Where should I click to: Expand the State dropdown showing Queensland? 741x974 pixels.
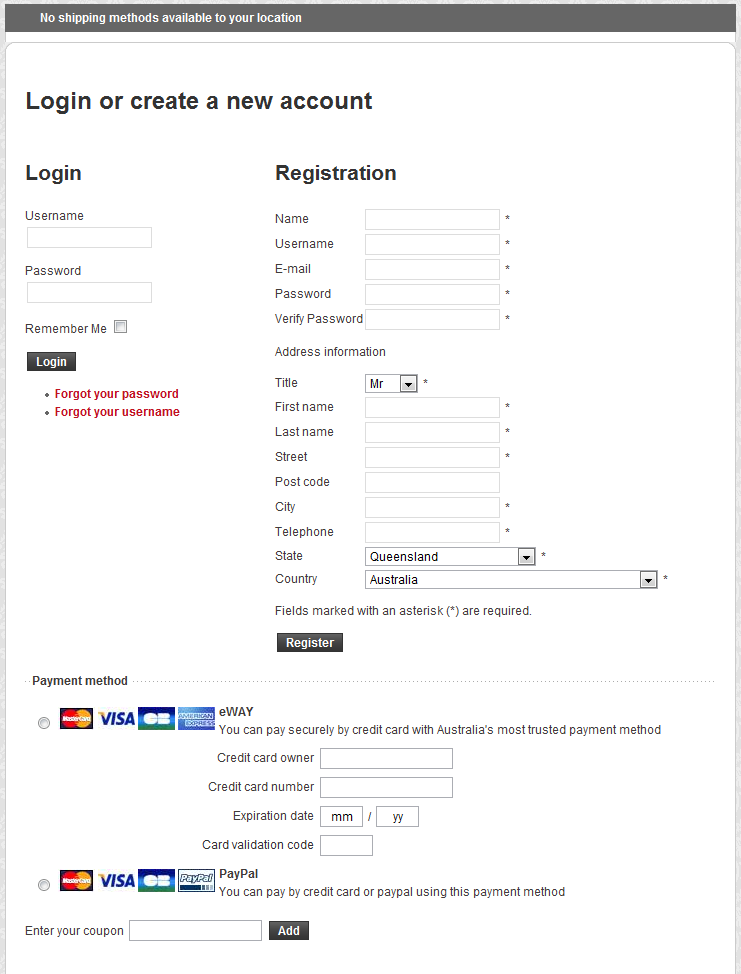[x=450, y=557]
